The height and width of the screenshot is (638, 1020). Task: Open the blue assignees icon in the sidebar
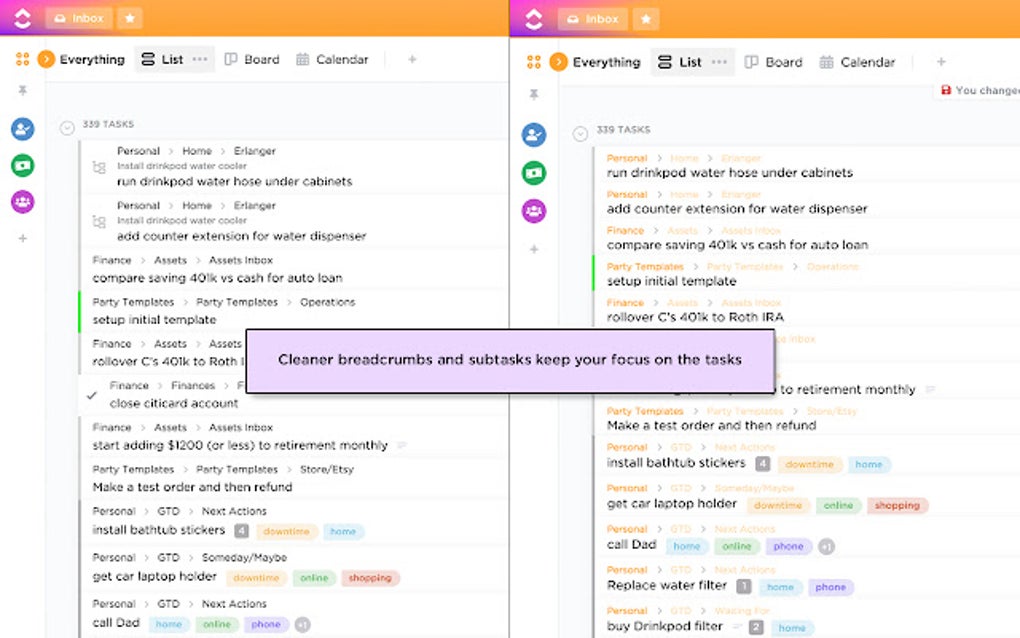(x=22, y=128)
